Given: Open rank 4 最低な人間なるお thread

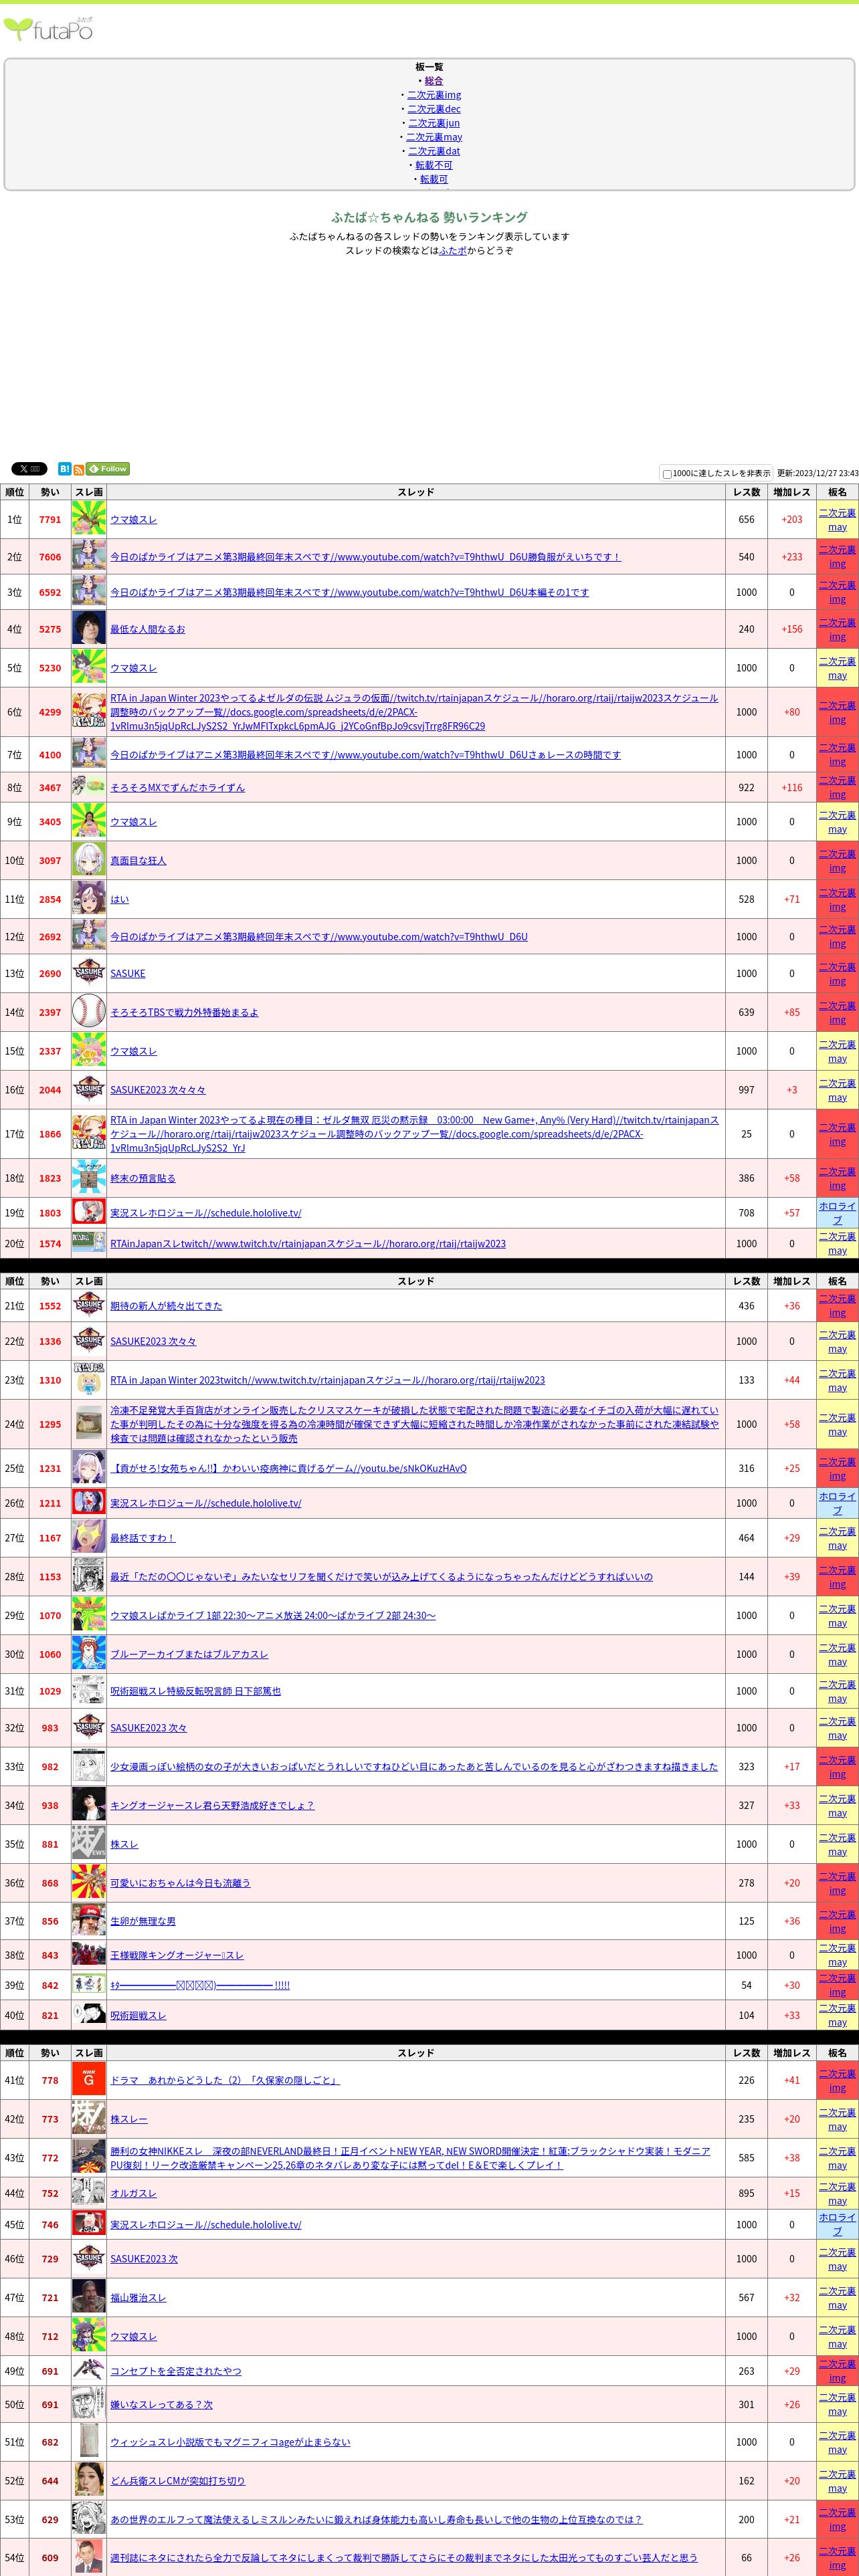Looking at the screenshot, I should pyautogui.click(x=147, y=630).
